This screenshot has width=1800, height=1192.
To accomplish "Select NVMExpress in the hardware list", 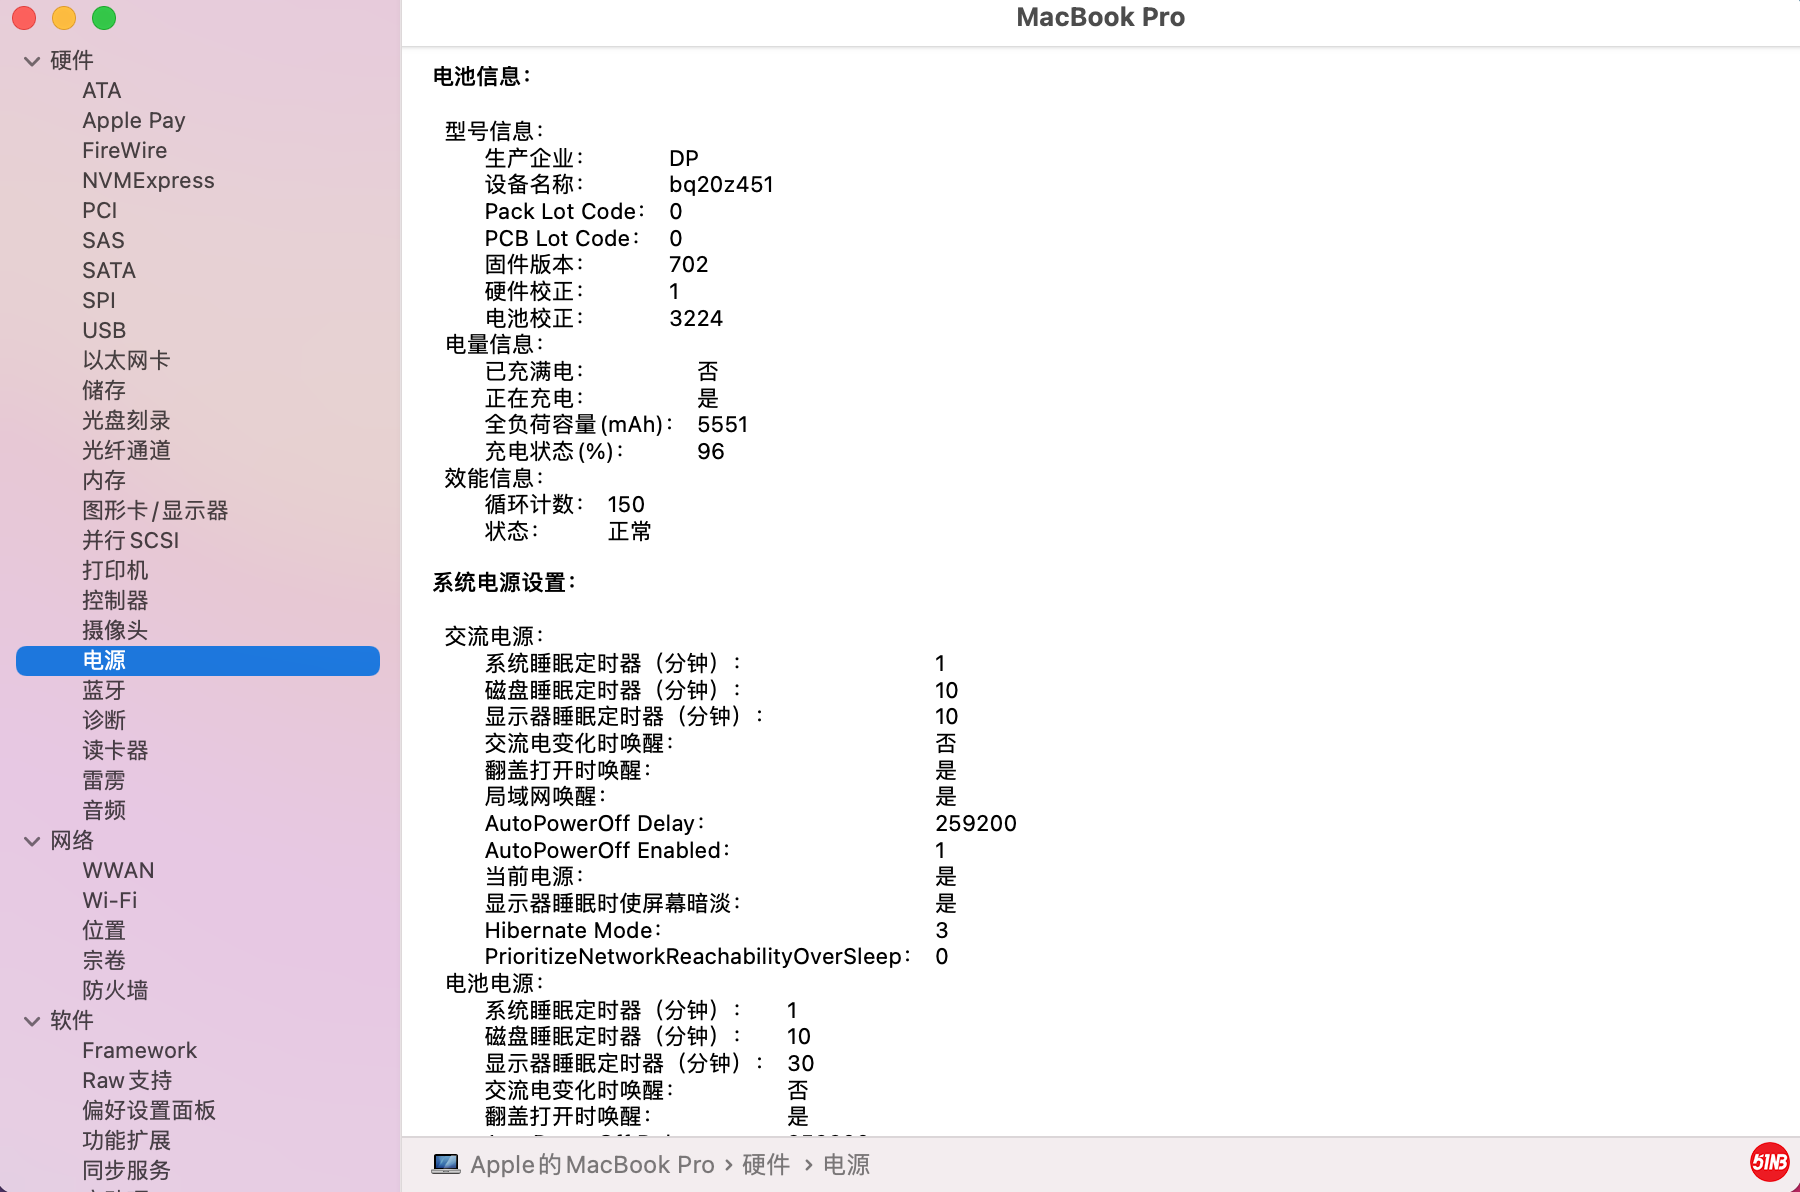I will (148, 180).
